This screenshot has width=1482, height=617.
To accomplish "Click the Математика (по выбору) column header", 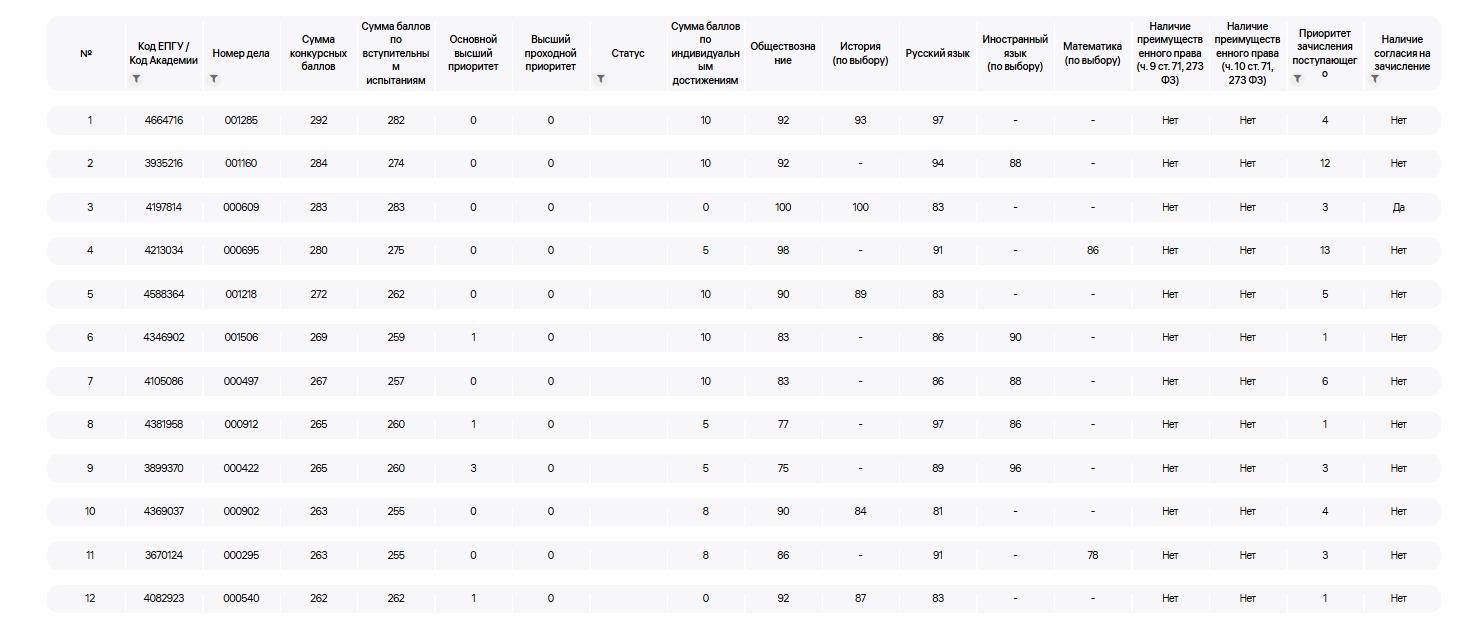I will coord(1092,53).
